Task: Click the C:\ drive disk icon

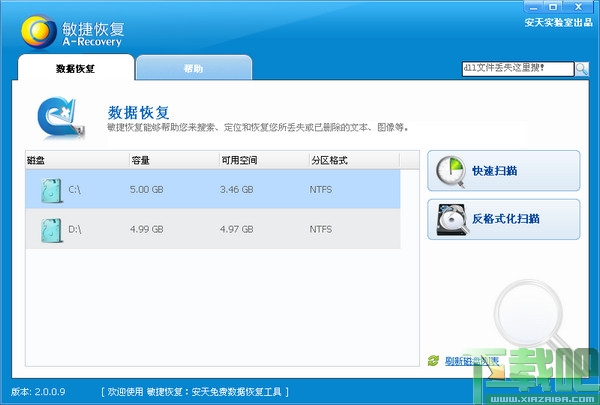Action: pos(52,190)
